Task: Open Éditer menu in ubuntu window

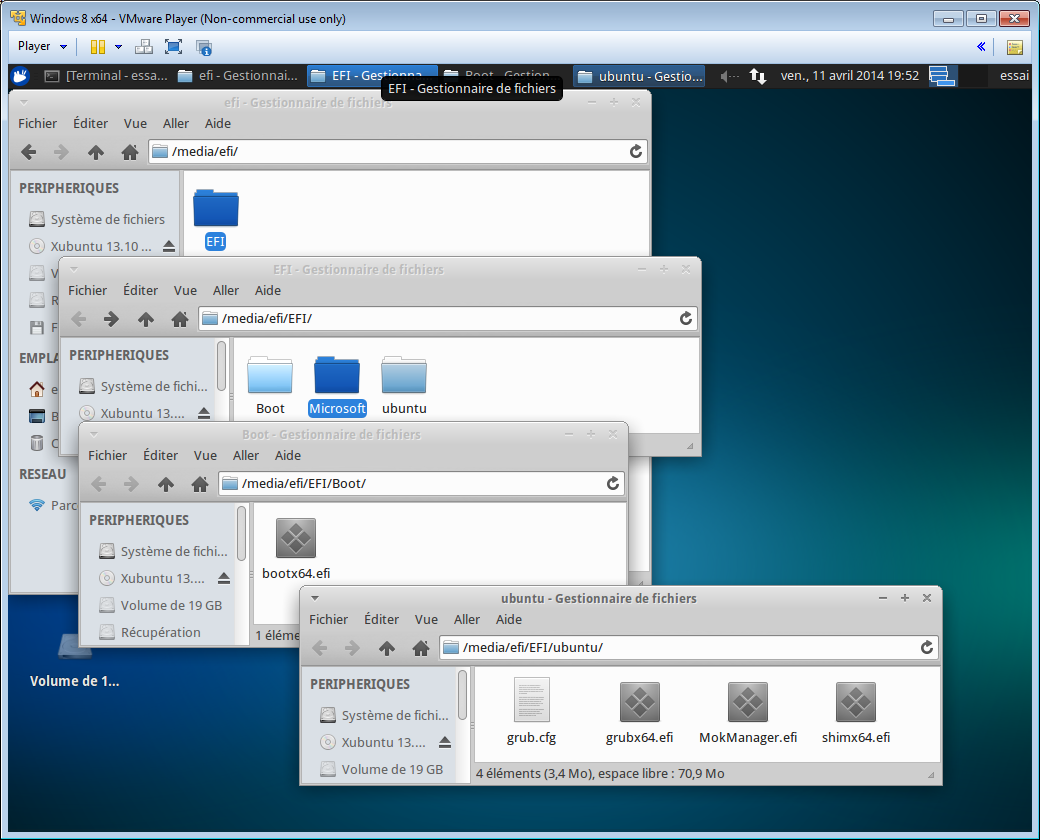Action: [x=381, y=620]
